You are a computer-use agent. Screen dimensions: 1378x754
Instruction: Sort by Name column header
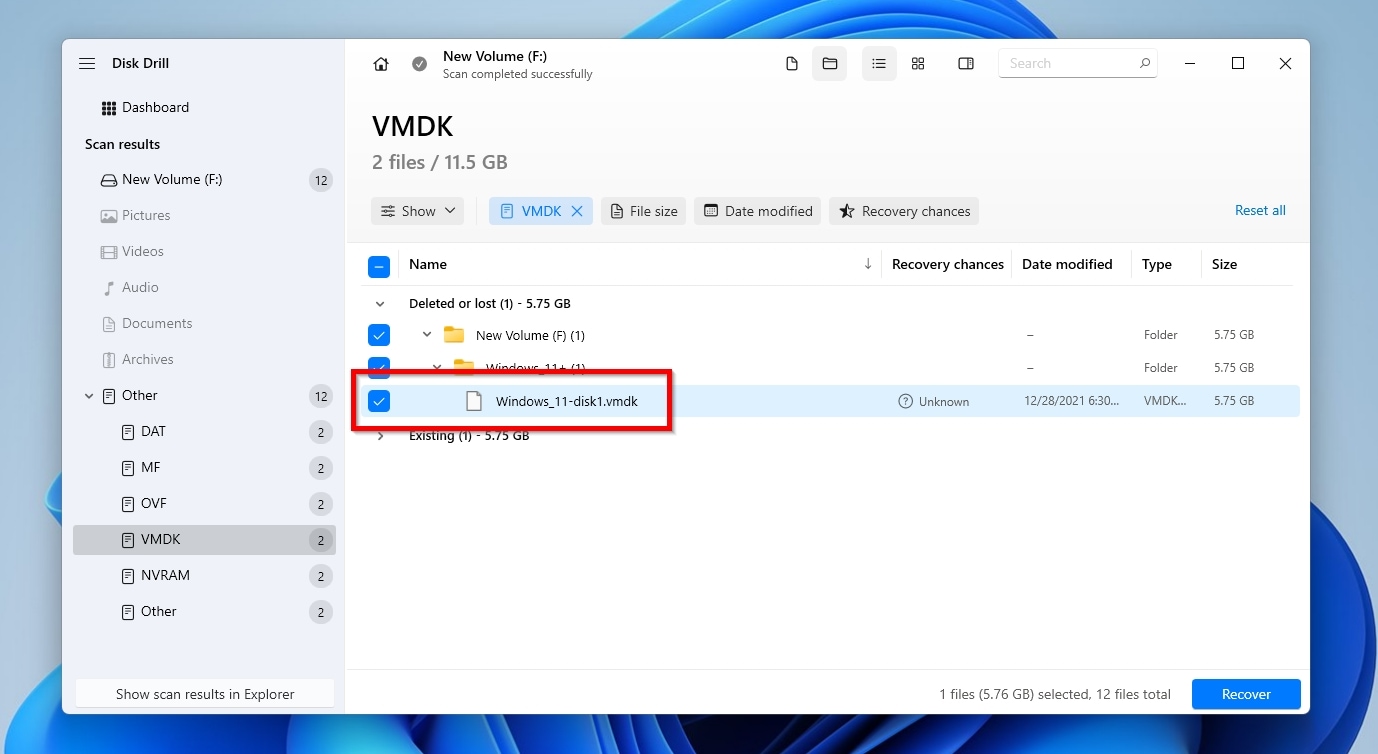tap(428, 264)
